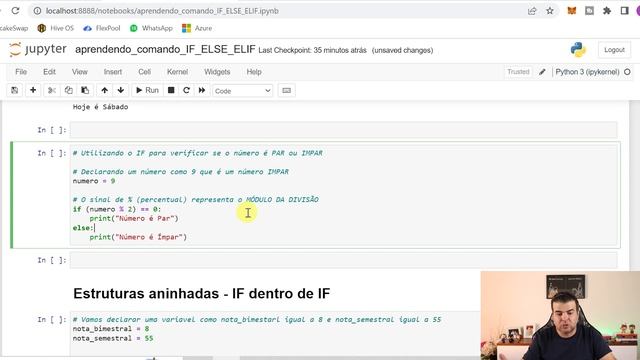640x360 pixels.
Task: Toggle browser side panel icon
Action: pyautogui.click(x=624, y=11)
